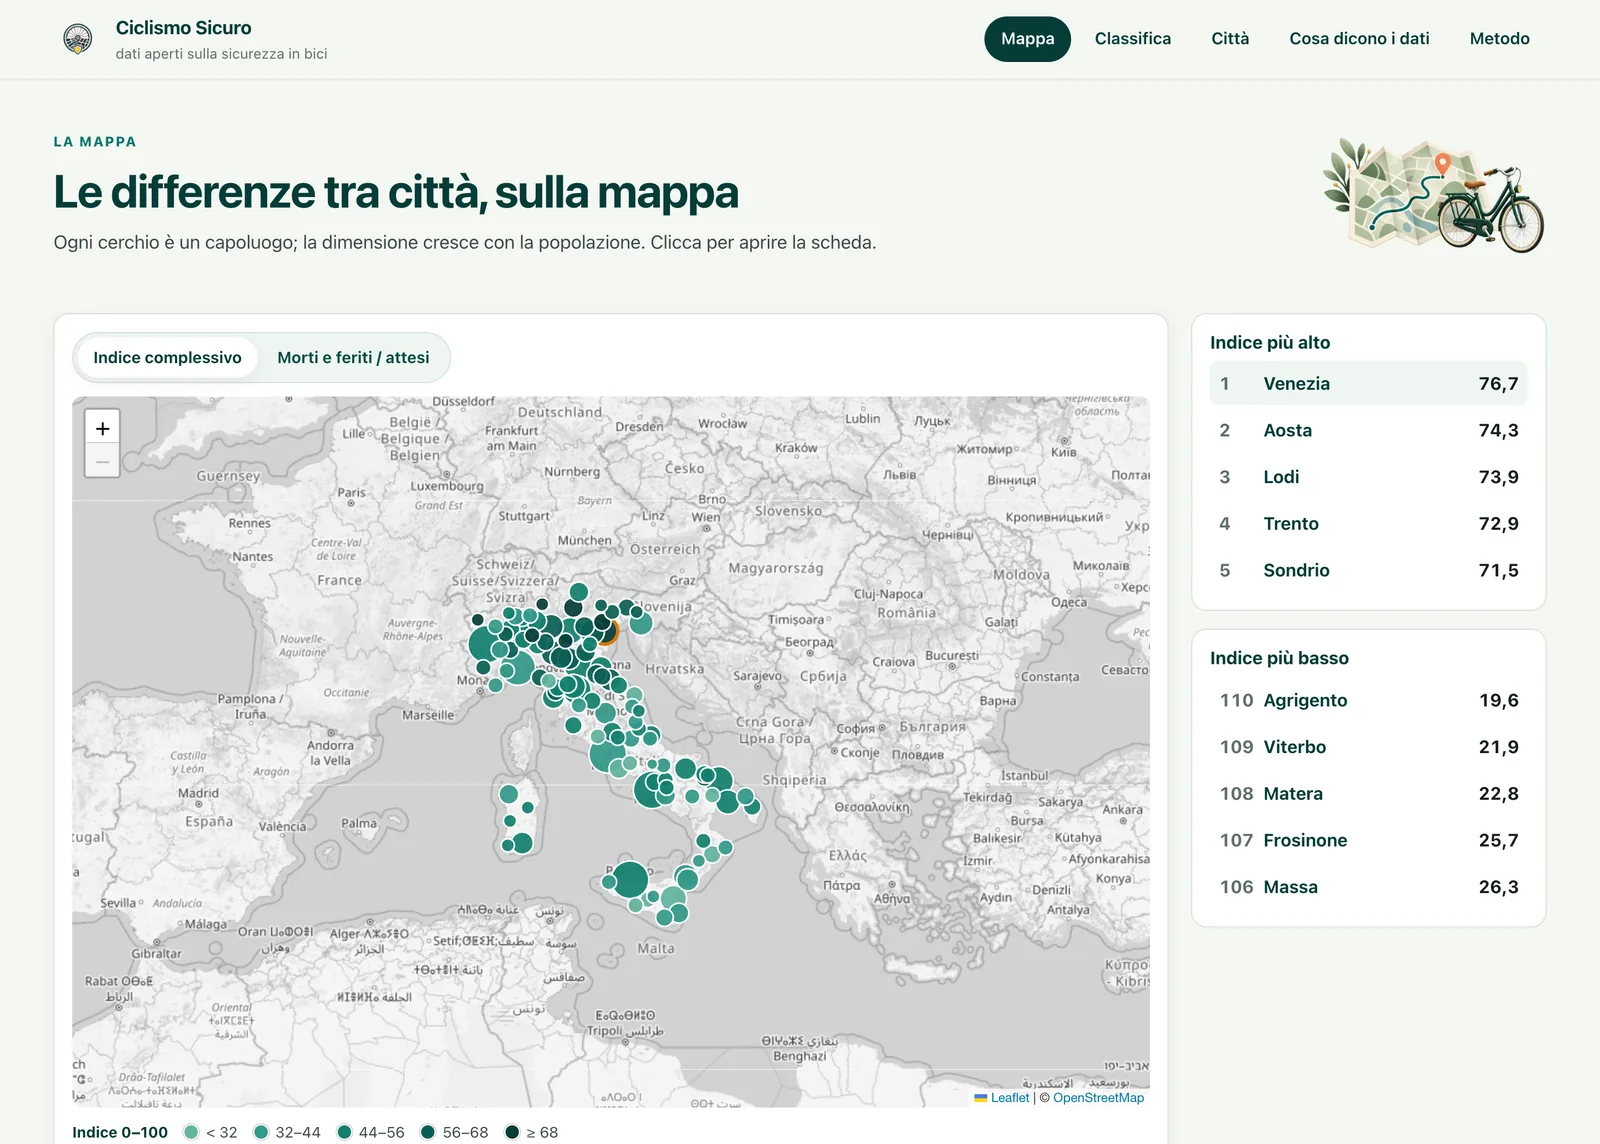1600x1144 pixels.
Task: Select the Aosta ranking row
Action: (x=1368, y=430)
